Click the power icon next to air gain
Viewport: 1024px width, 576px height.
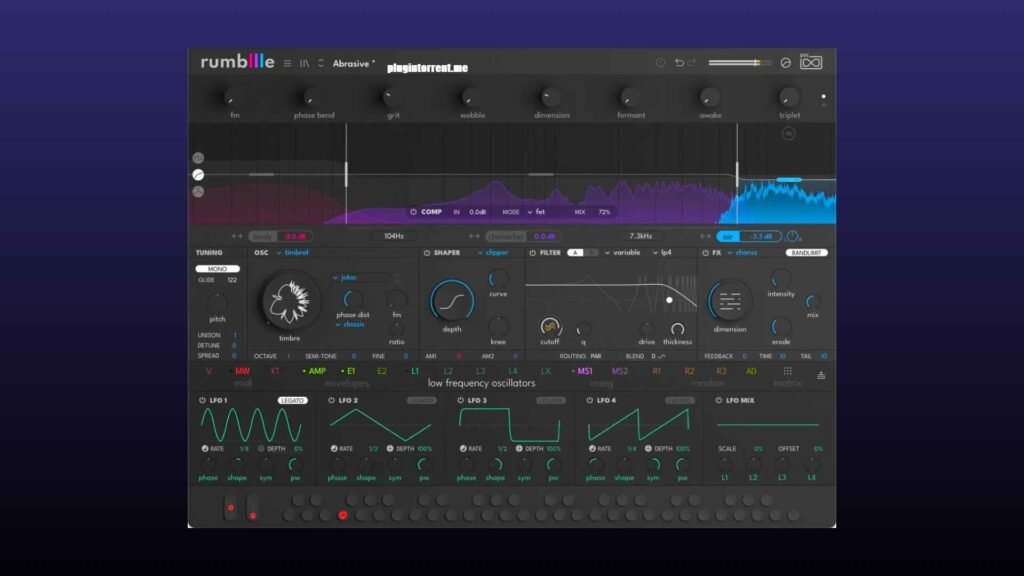[x=792, y=236]
